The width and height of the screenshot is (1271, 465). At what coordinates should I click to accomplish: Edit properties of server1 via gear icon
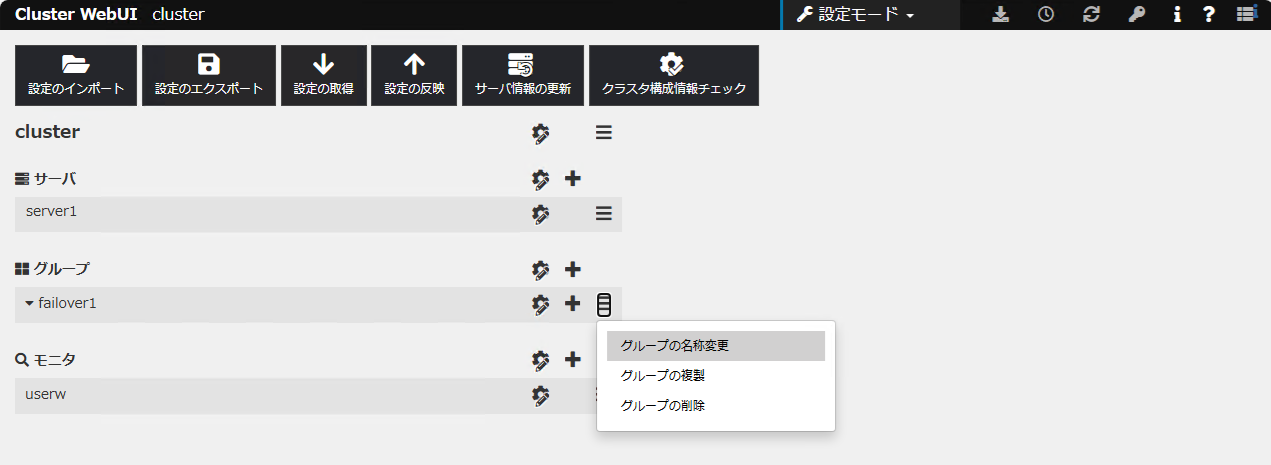click(x=541, y=214)
